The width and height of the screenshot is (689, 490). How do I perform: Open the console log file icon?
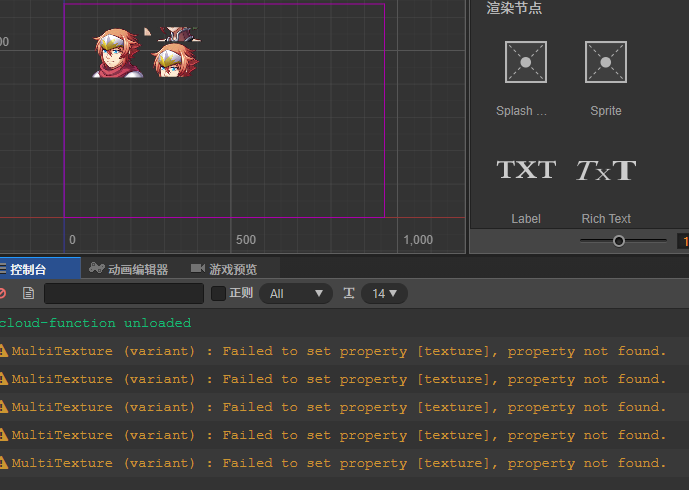tap(29, 293)
